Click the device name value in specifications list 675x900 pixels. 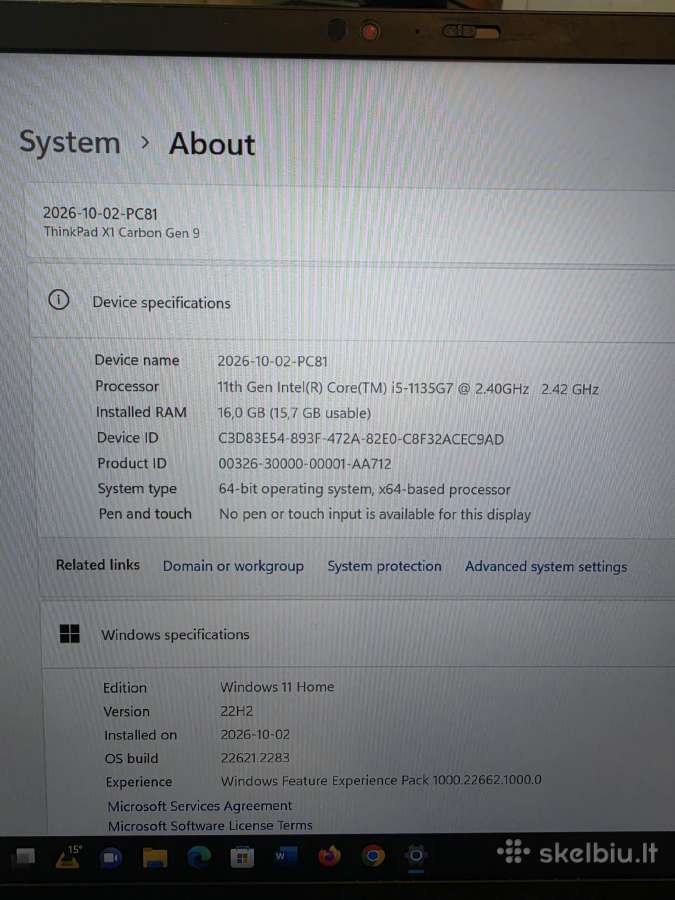coord(273,362)
